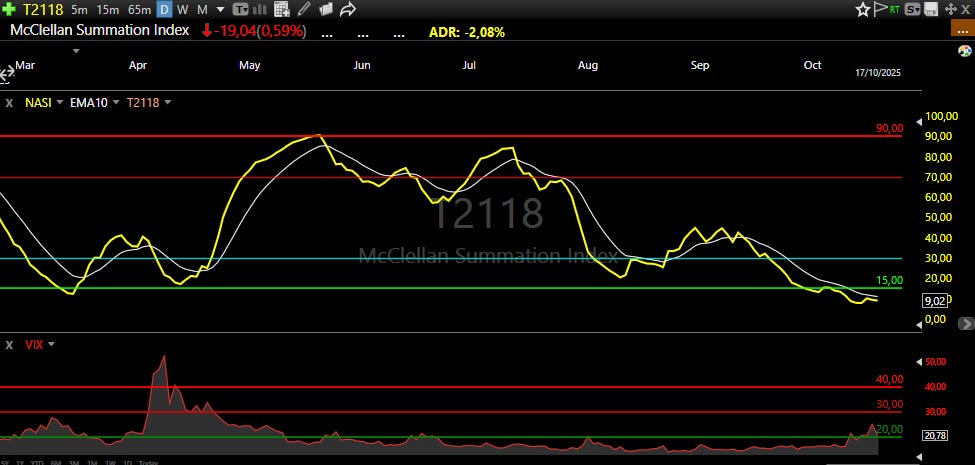Open the chart template T menu icon
Screen dimensions: 975x465
click(x=240, y=9)
